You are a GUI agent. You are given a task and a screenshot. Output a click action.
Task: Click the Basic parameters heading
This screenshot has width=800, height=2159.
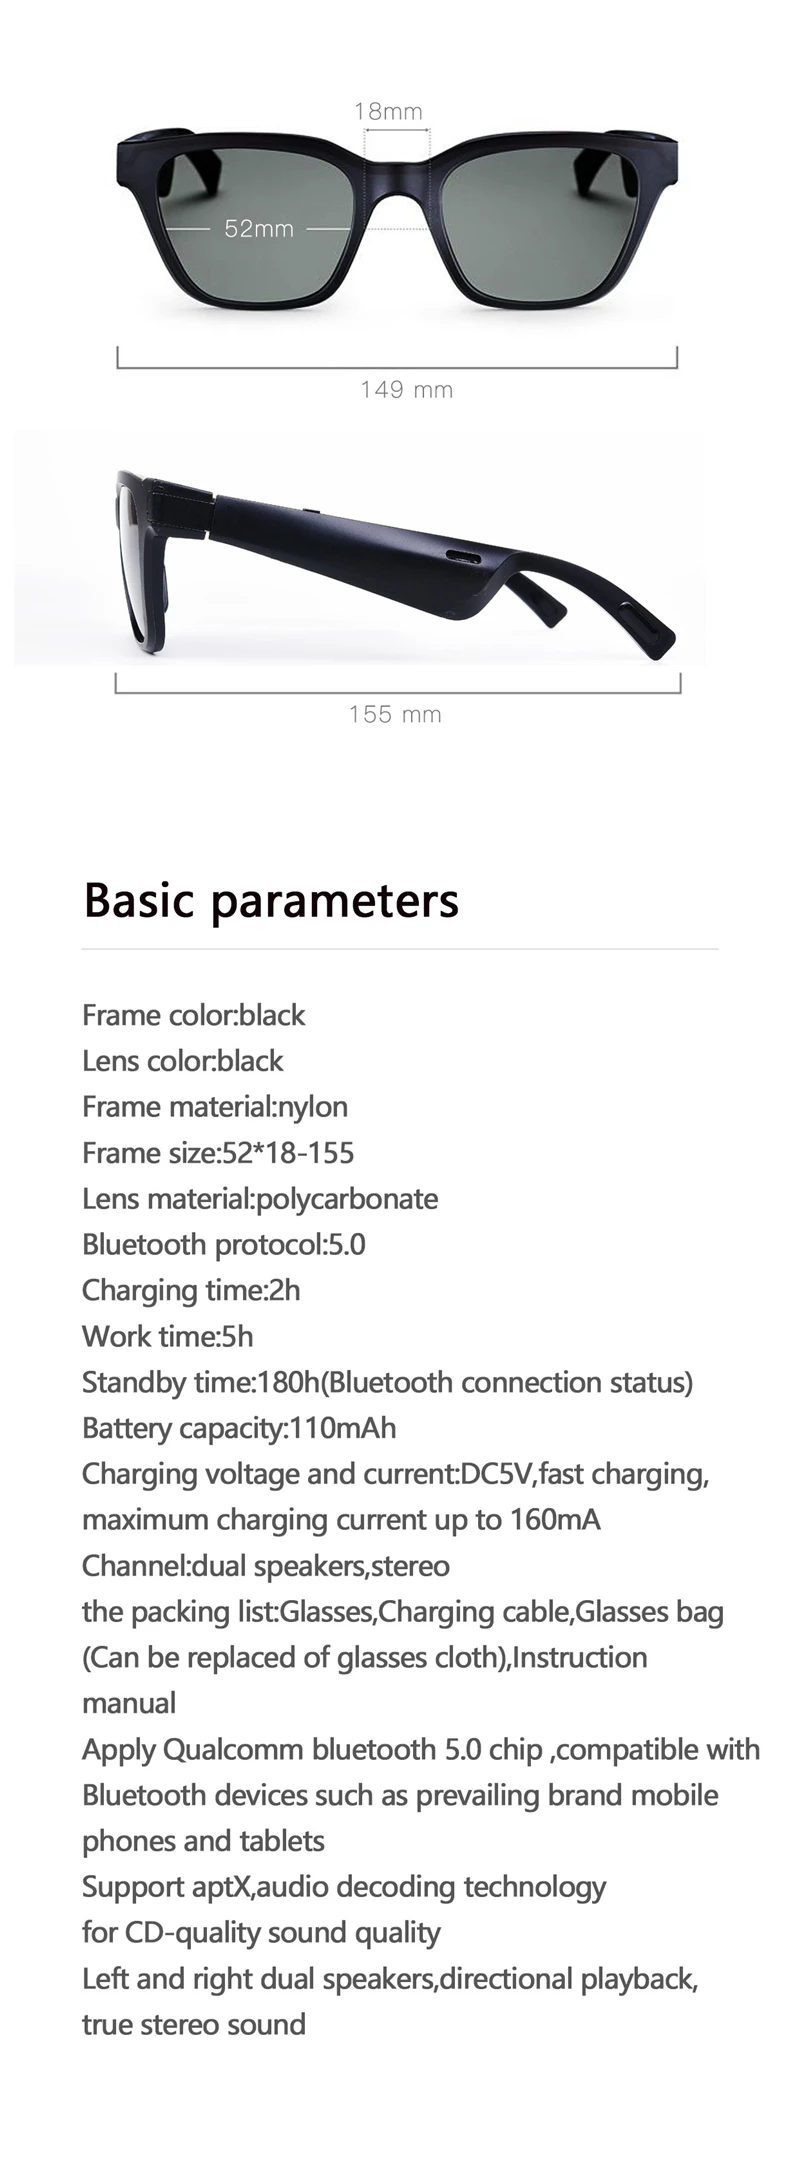[x=271, y=900]
